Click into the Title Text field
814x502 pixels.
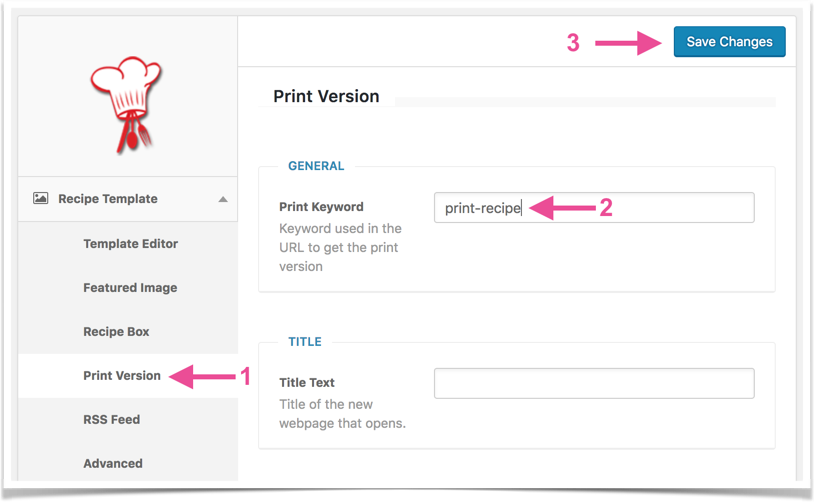[x=594, y=384]
